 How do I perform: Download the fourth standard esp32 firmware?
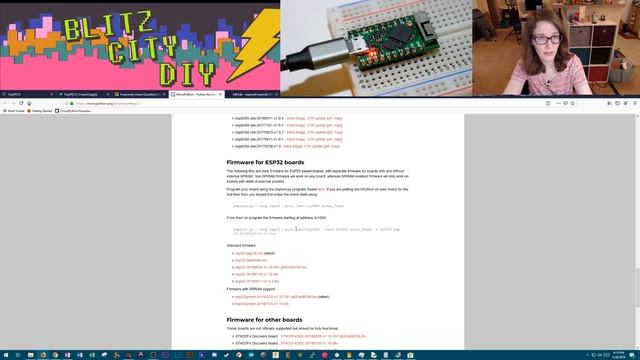point(256,274)
